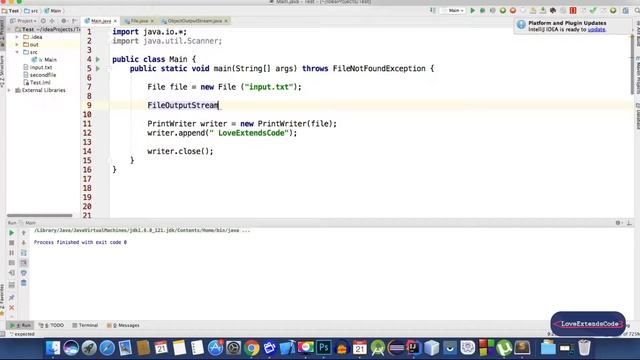640x360 pixels.
Task: Expand the out folder
Action: coord(17,44)
